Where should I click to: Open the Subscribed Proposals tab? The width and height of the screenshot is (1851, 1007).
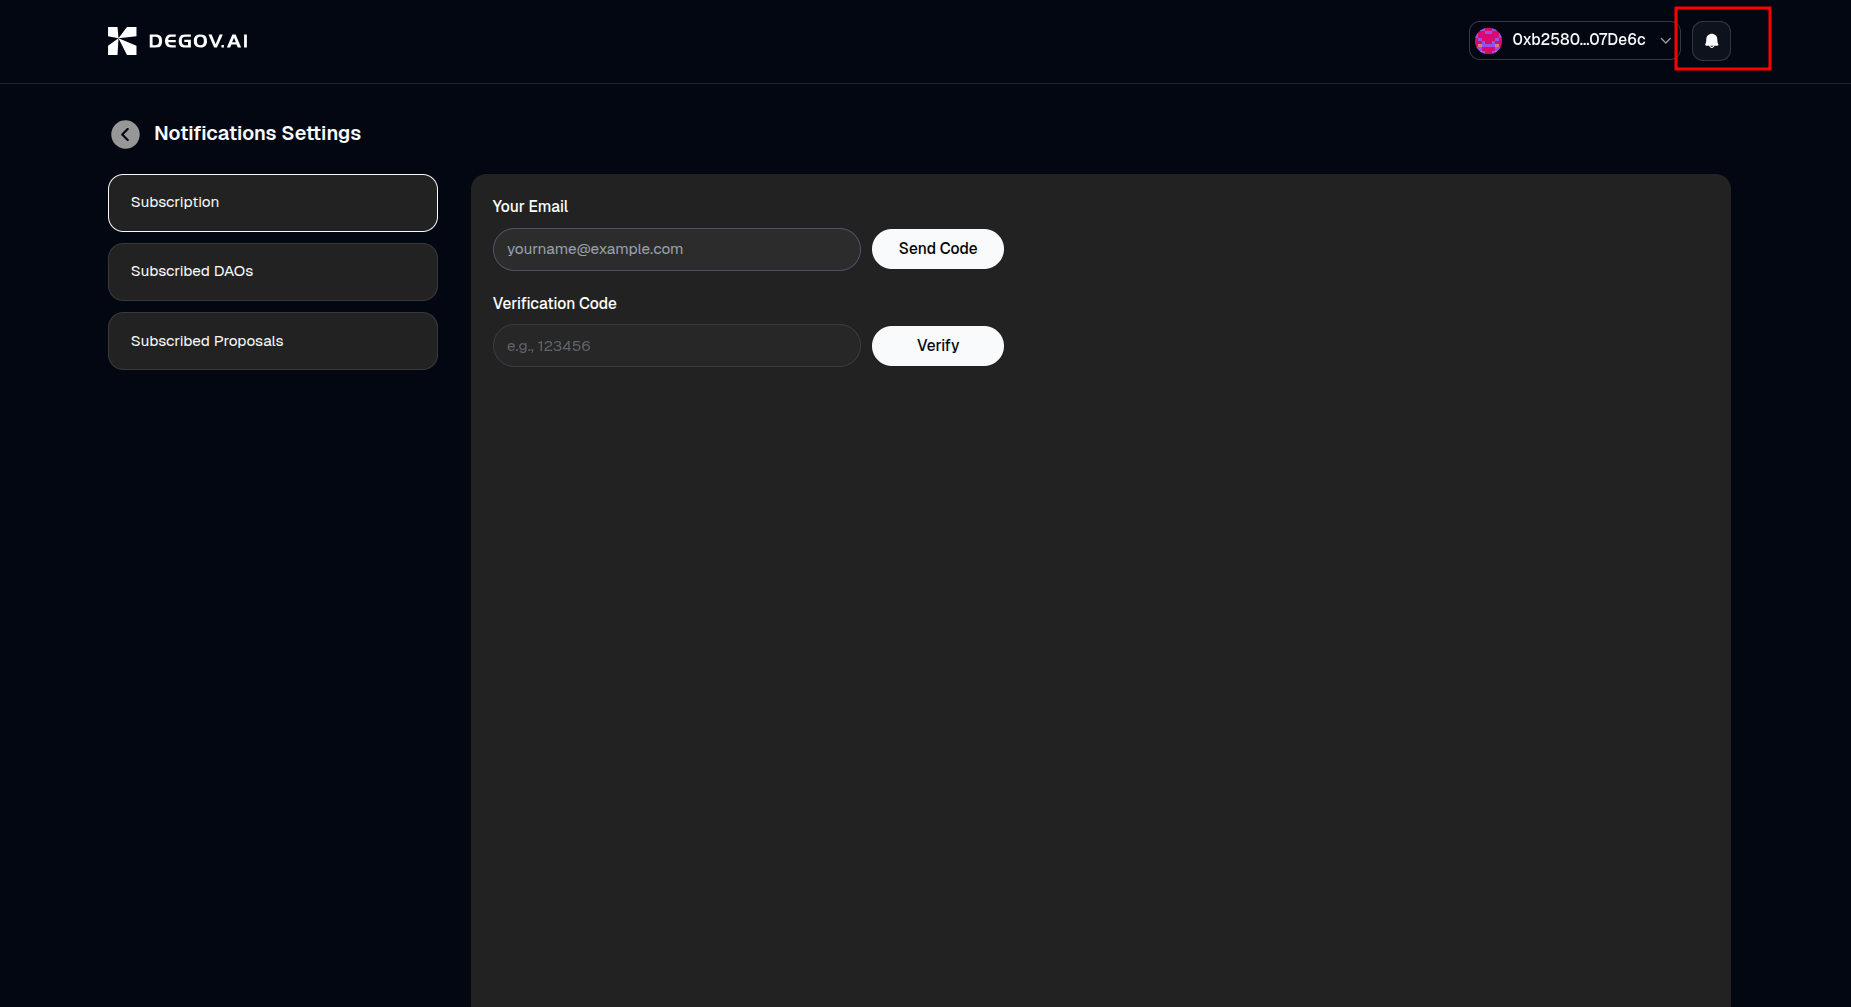[x=272, y=341]
